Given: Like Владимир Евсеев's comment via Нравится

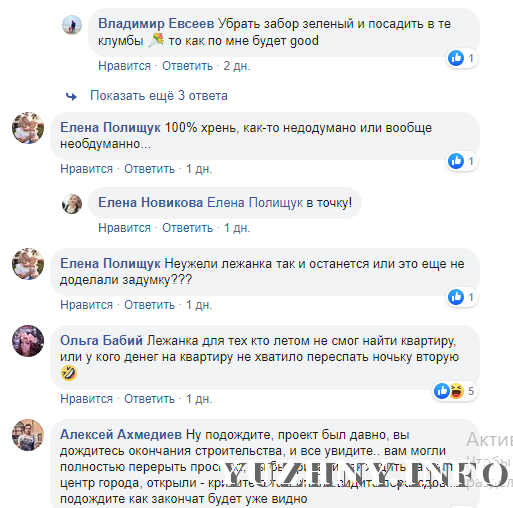Looking at the screenshot, I should [x=124, y=66].
